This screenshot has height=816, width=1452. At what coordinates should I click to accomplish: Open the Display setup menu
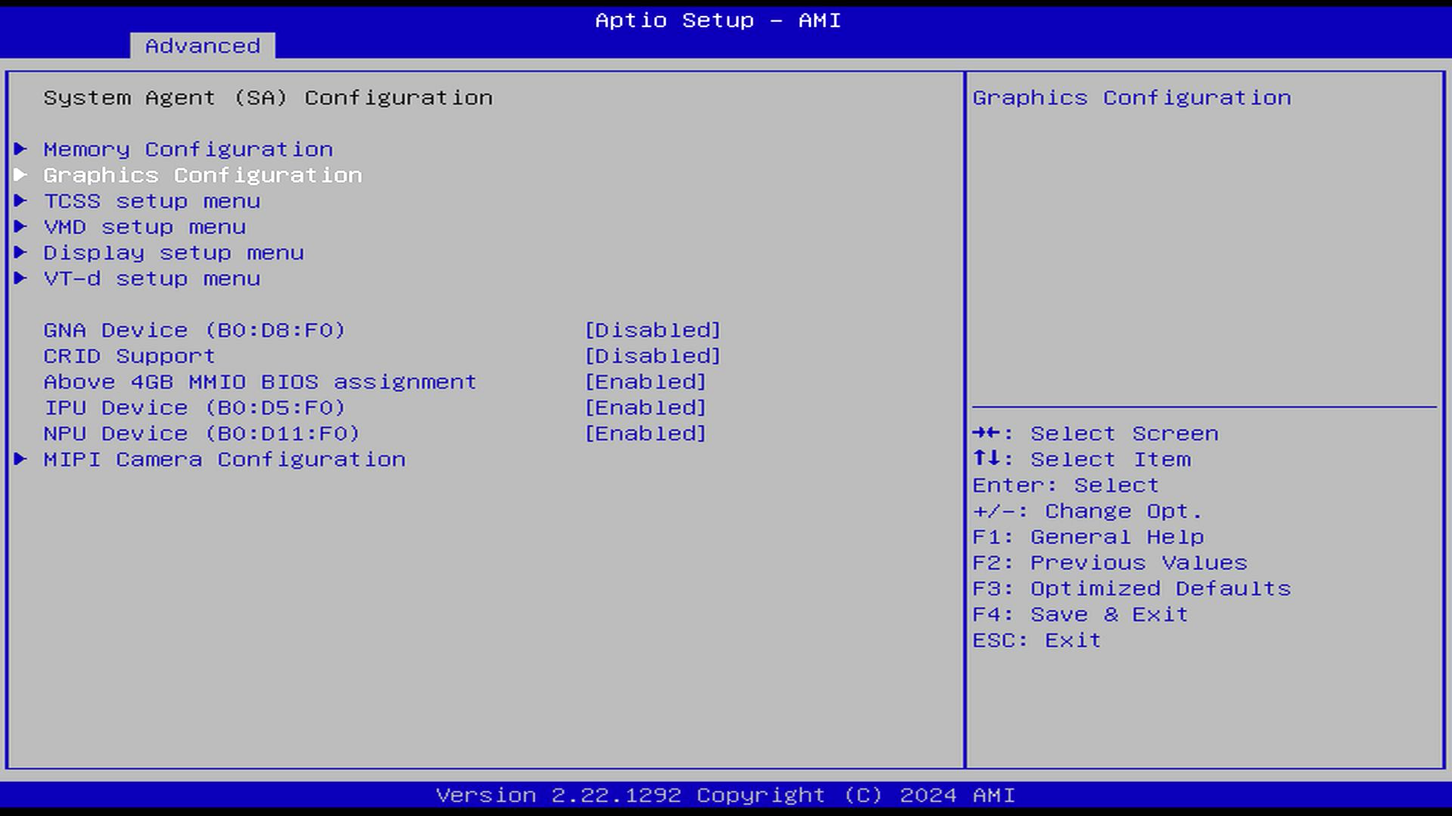coord(175,252)
